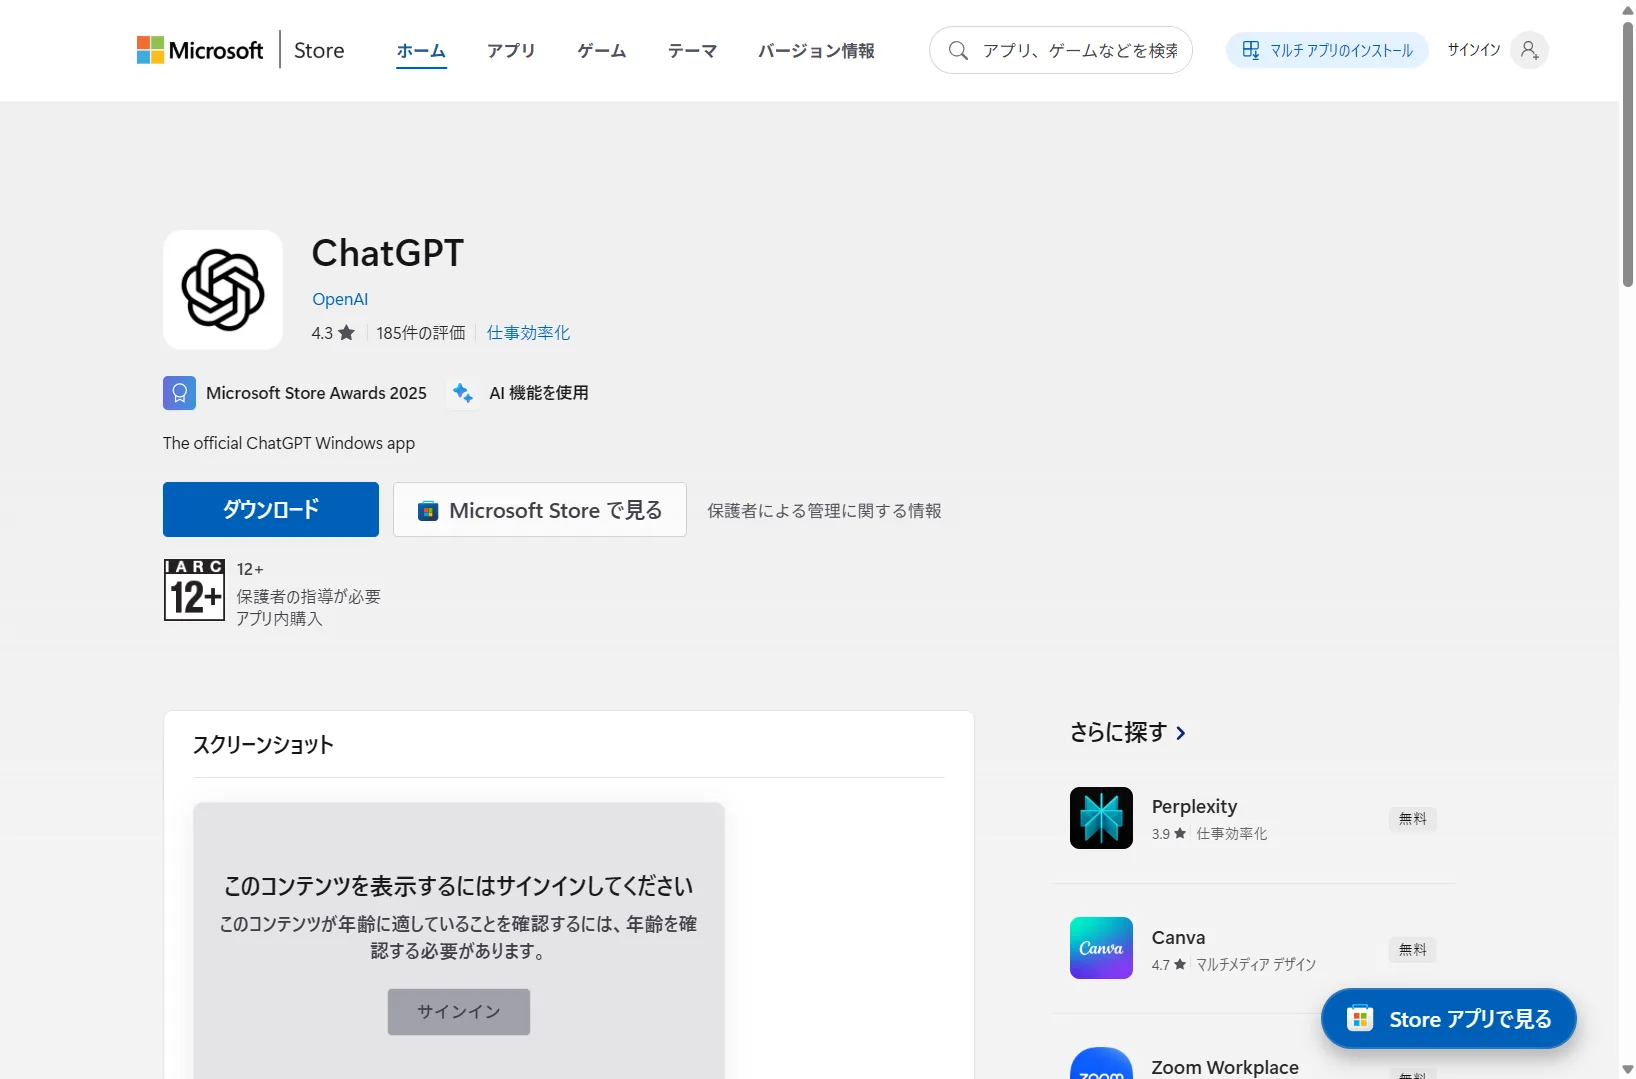This screenshot has width=1636, height=1079.
Task: Click the ChatGPT app logo
Action: tap(223, 290)
